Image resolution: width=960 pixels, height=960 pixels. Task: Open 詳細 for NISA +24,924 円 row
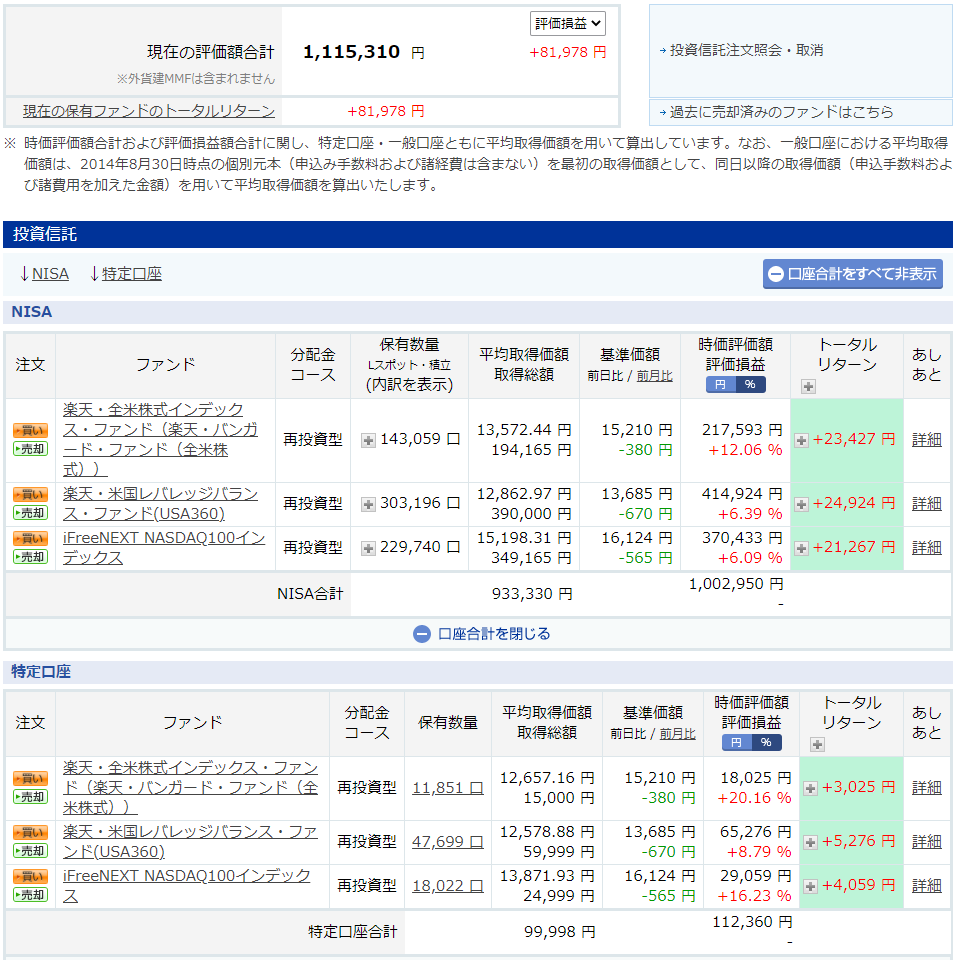point(926,504)
